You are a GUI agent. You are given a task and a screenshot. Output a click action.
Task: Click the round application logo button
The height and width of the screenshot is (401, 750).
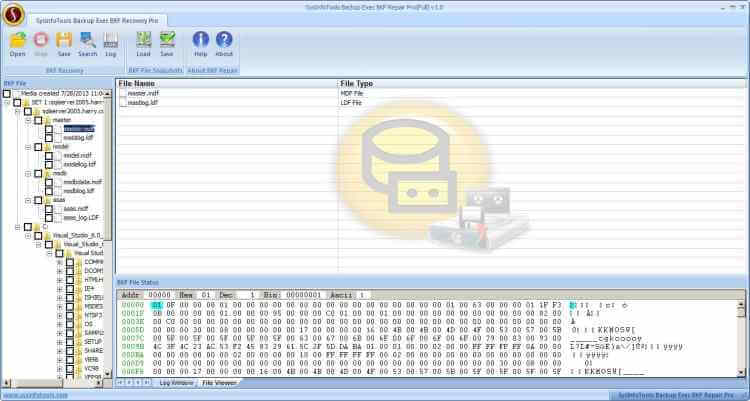tap(13, 14)
